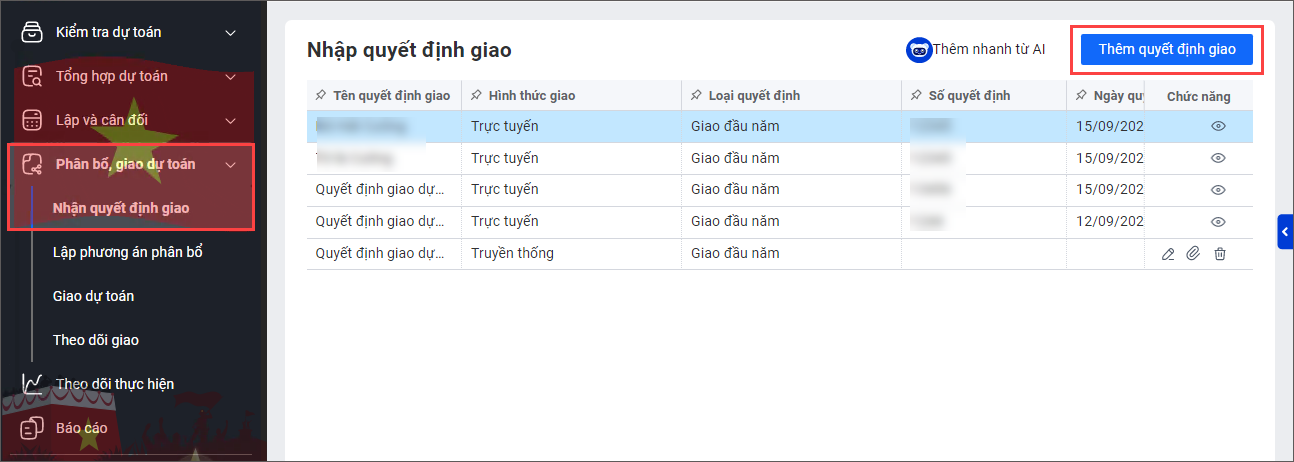Collapse the Phân bổ, giao dự toán chevron
1294x462 pixels.
231,164
